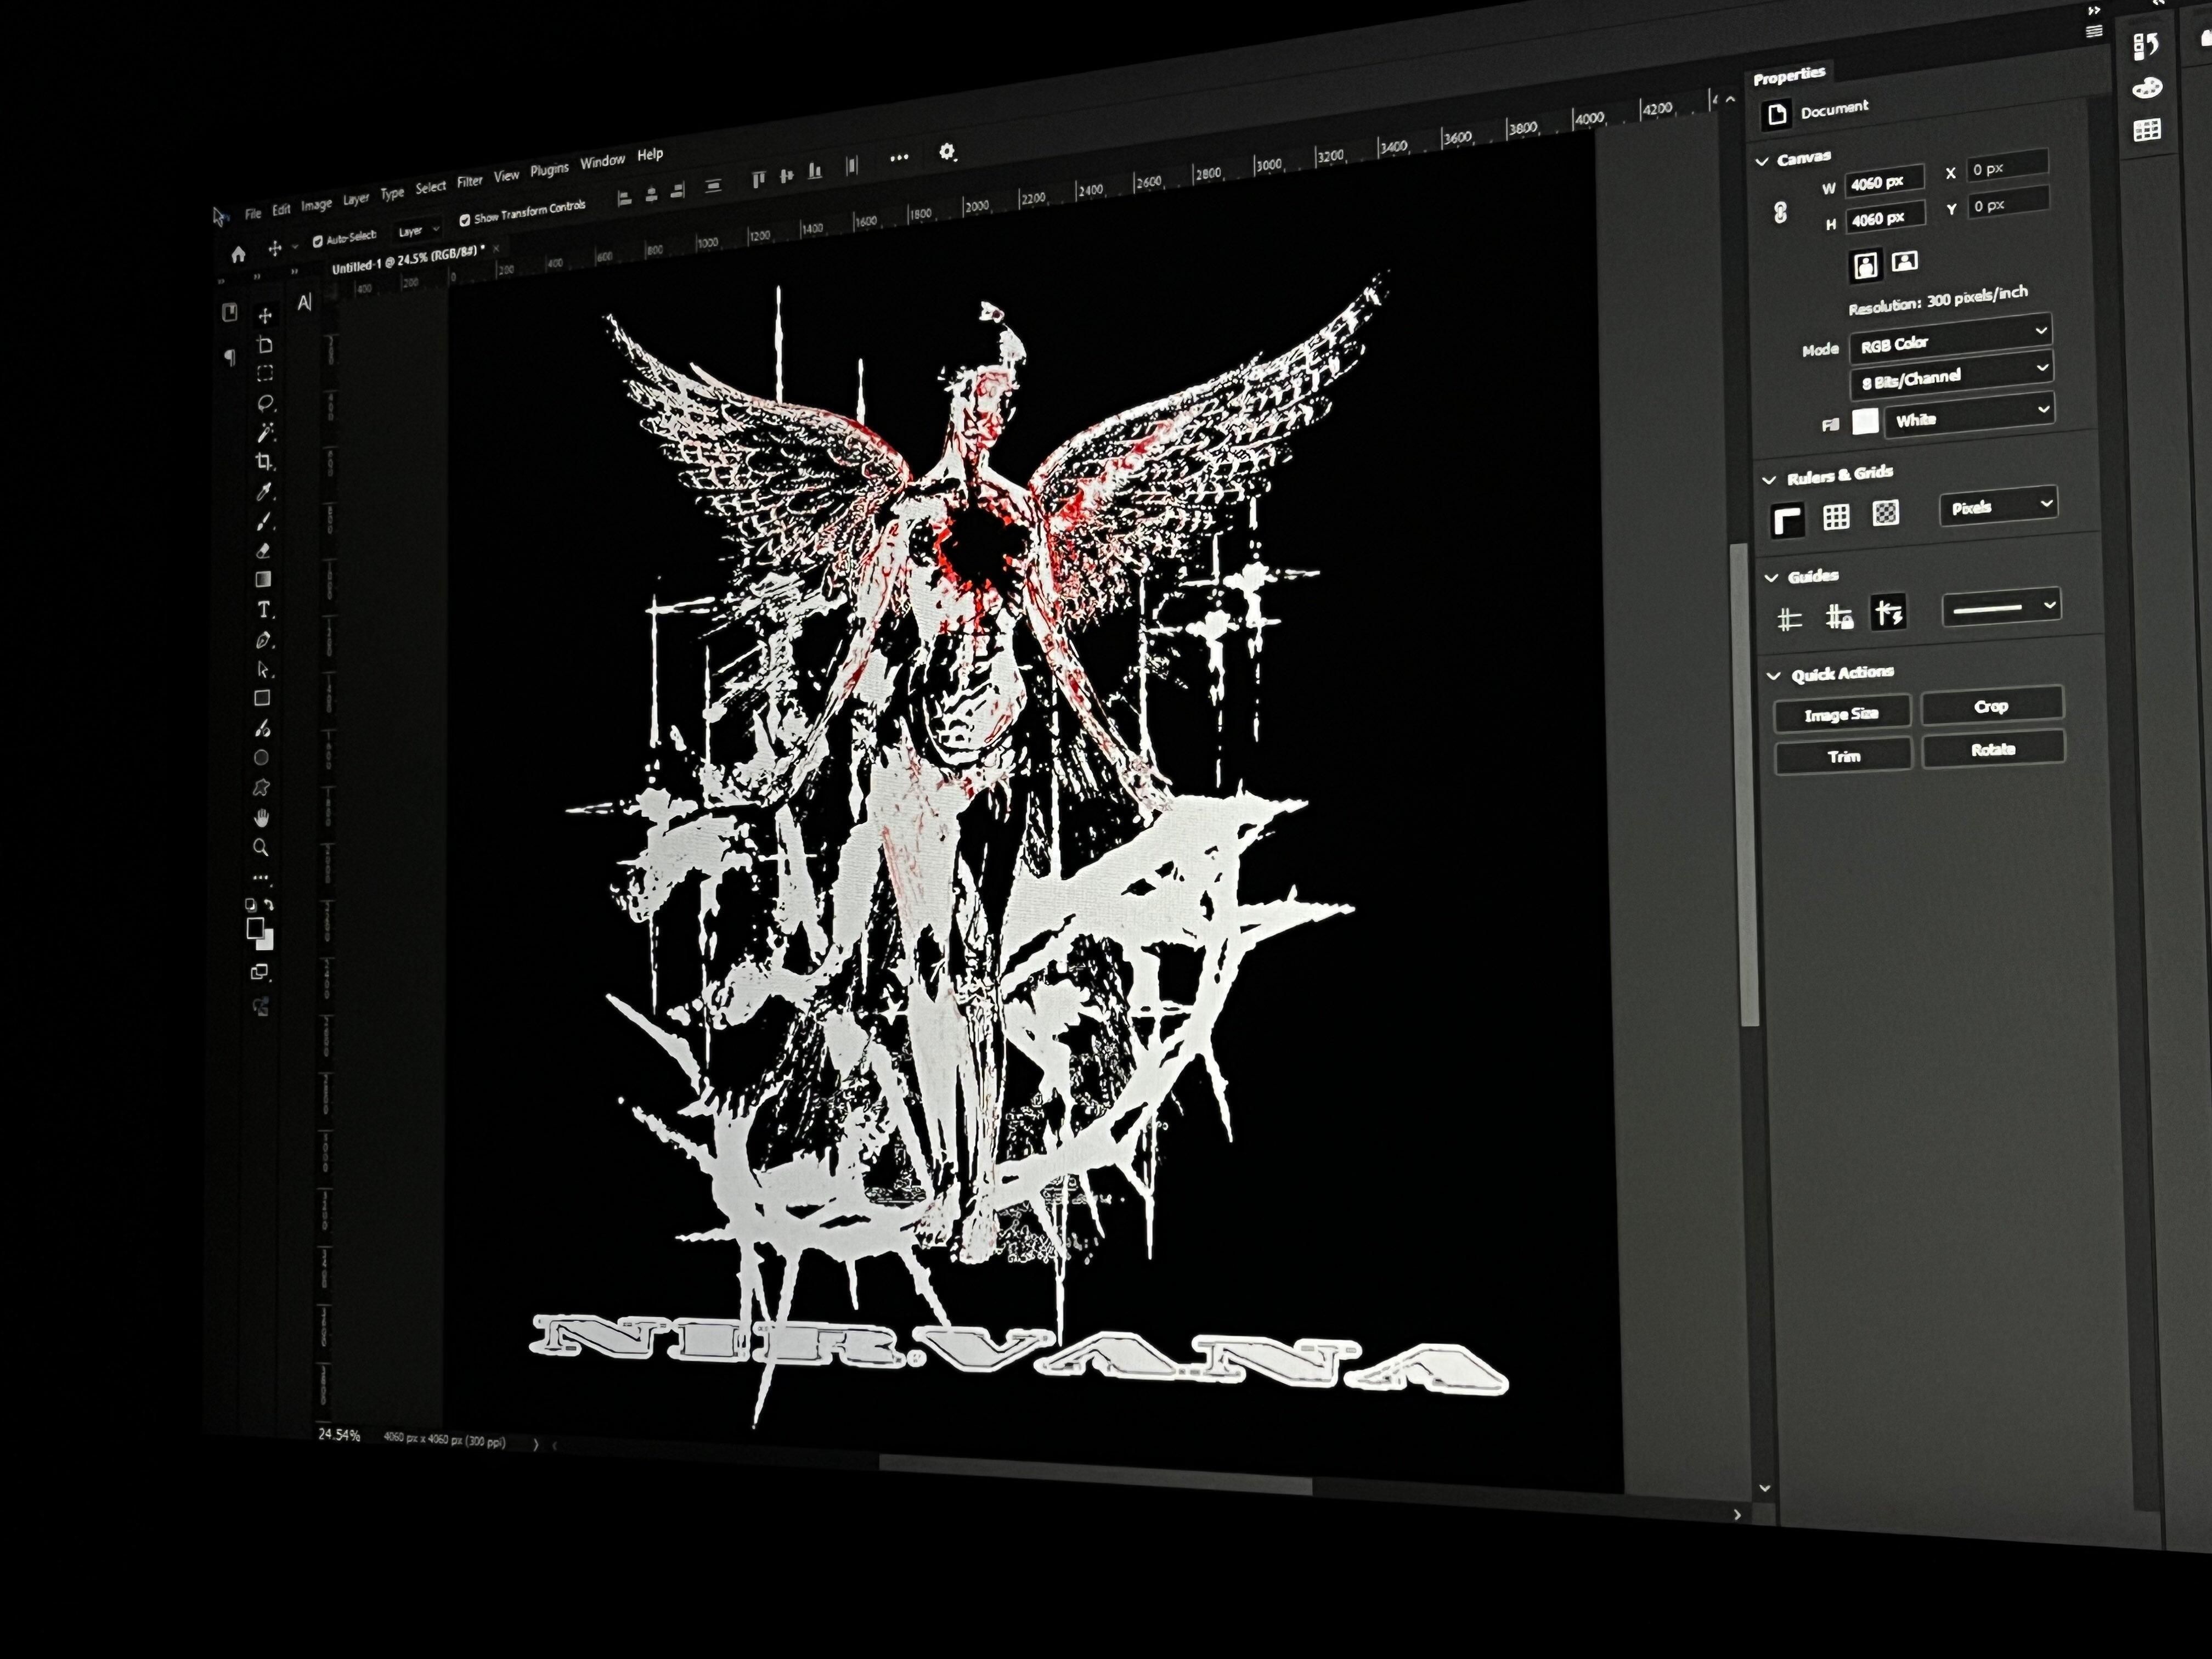Click the Image Size button
Viewport: 2212px width, 1659px height.
click(1842, 714)
